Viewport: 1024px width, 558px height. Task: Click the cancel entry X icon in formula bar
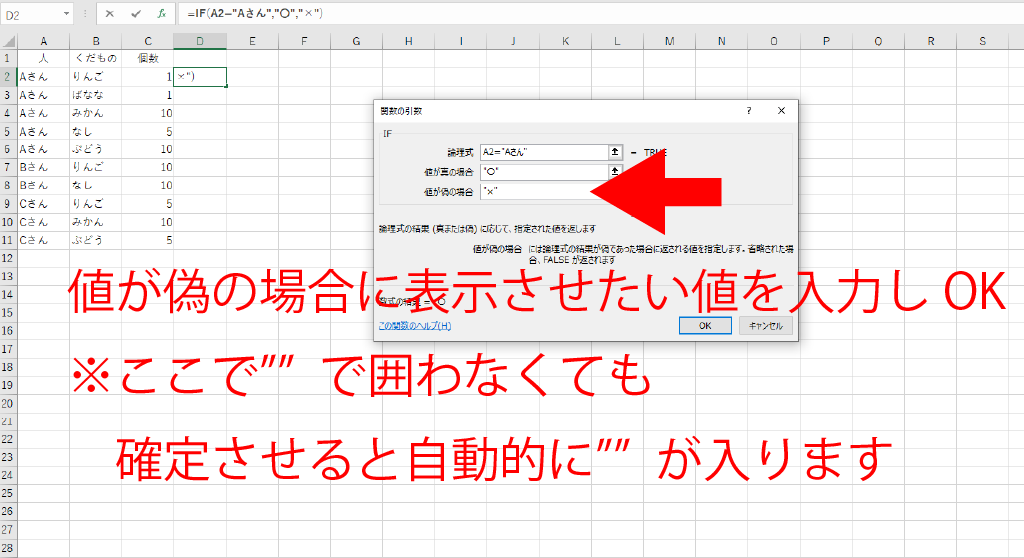(x=109, y=14)
